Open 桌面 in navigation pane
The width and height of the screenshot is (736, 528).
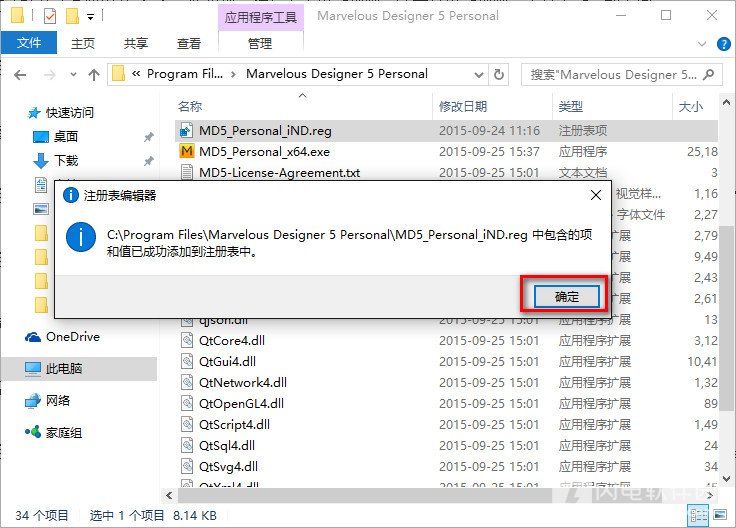tap(65, 137)
